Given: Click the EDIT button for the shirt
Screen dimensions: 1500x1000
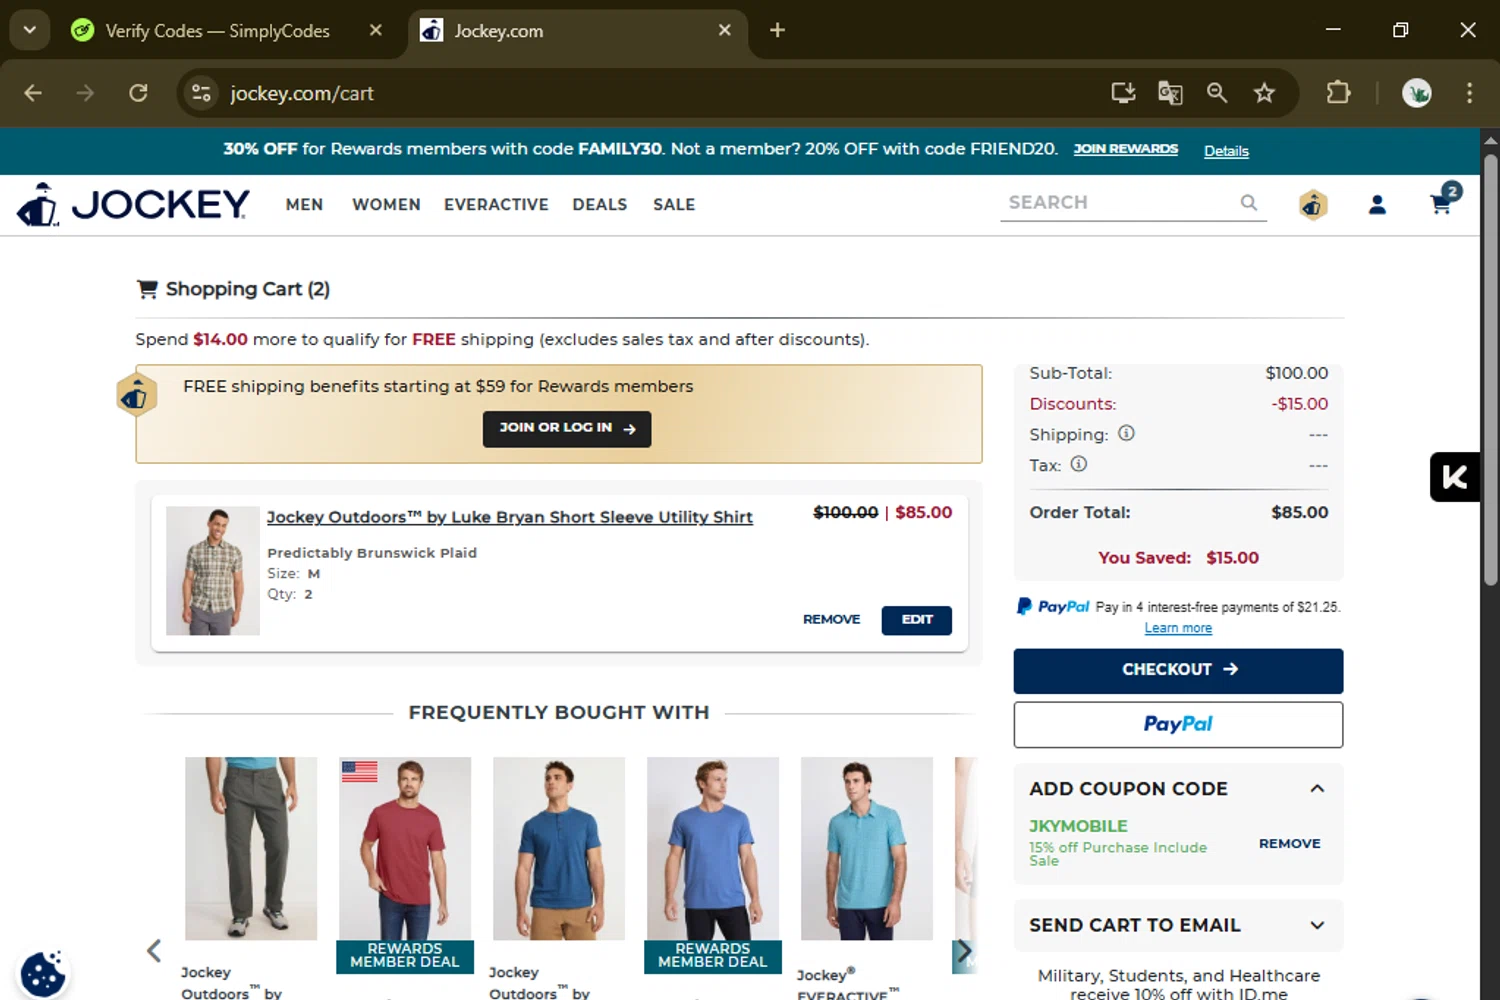Looking at the screenshot, I should click(x=916, y=620).
